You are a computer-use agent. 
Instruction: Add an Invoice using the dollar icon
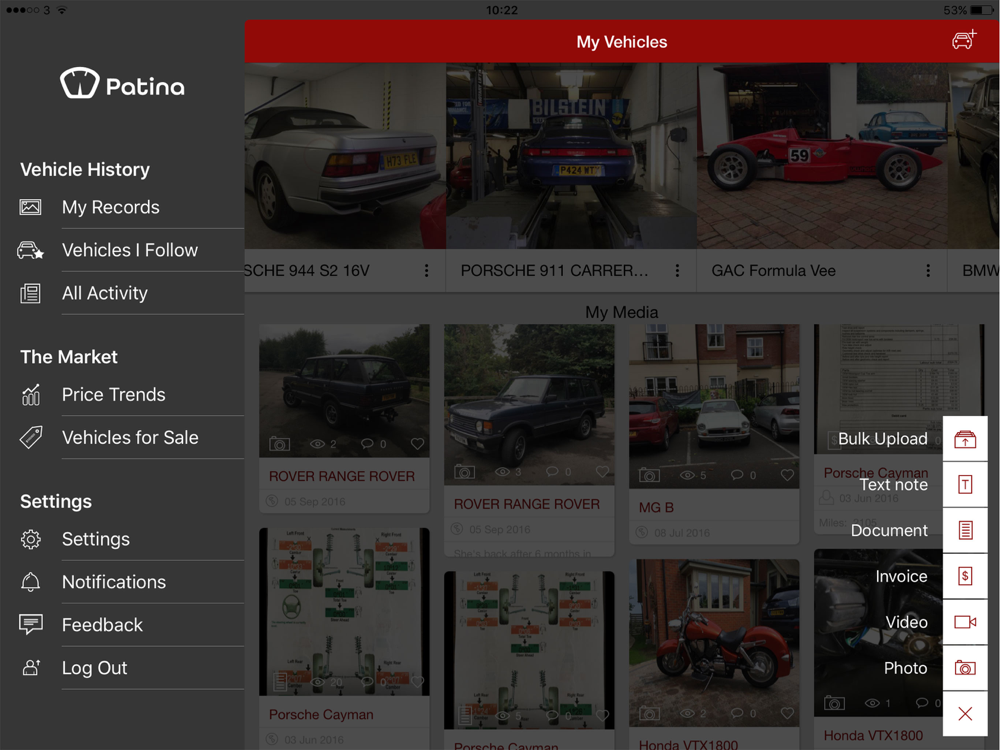(x=965, y=577)
